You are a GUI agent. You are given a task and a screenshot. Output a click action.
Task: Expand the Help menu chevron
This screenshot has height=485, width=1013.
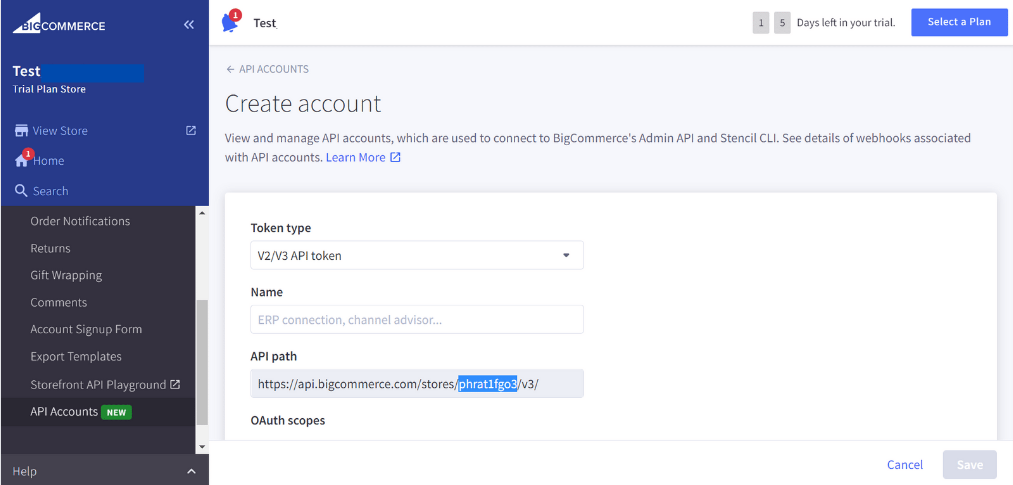coord(191,471)
